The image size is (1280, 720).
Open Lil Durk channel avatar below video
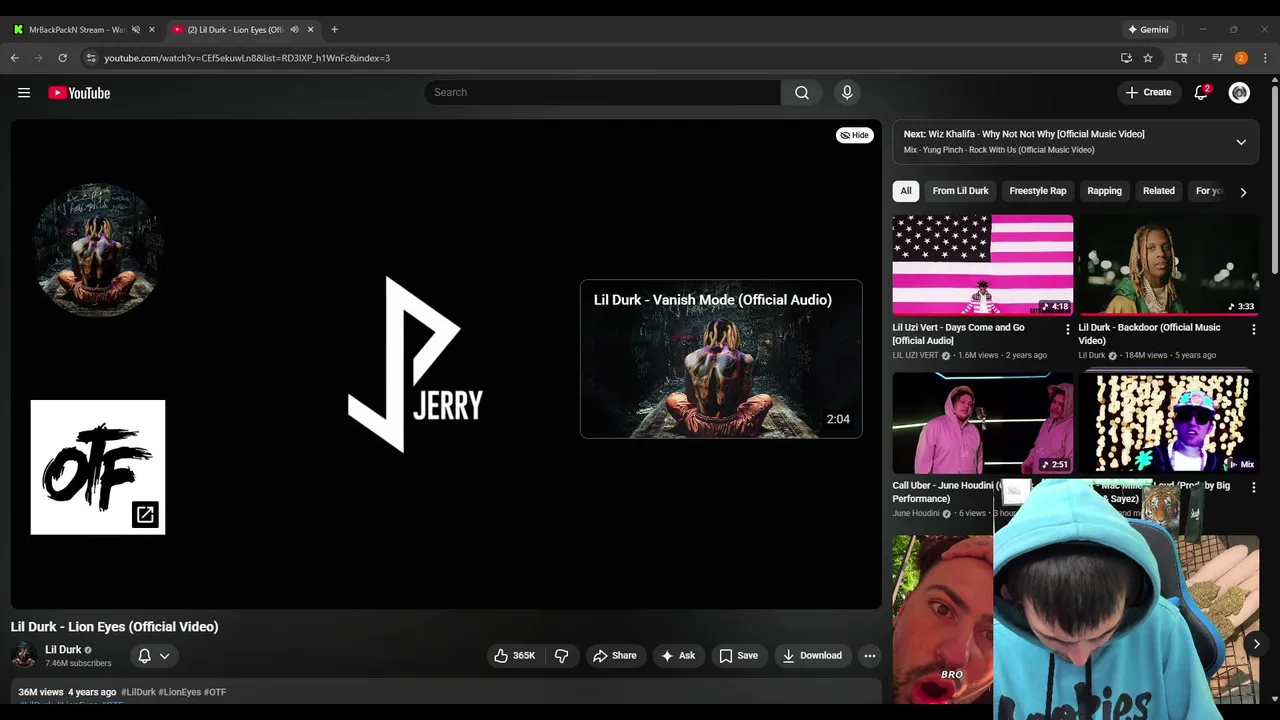click(24, 656)
